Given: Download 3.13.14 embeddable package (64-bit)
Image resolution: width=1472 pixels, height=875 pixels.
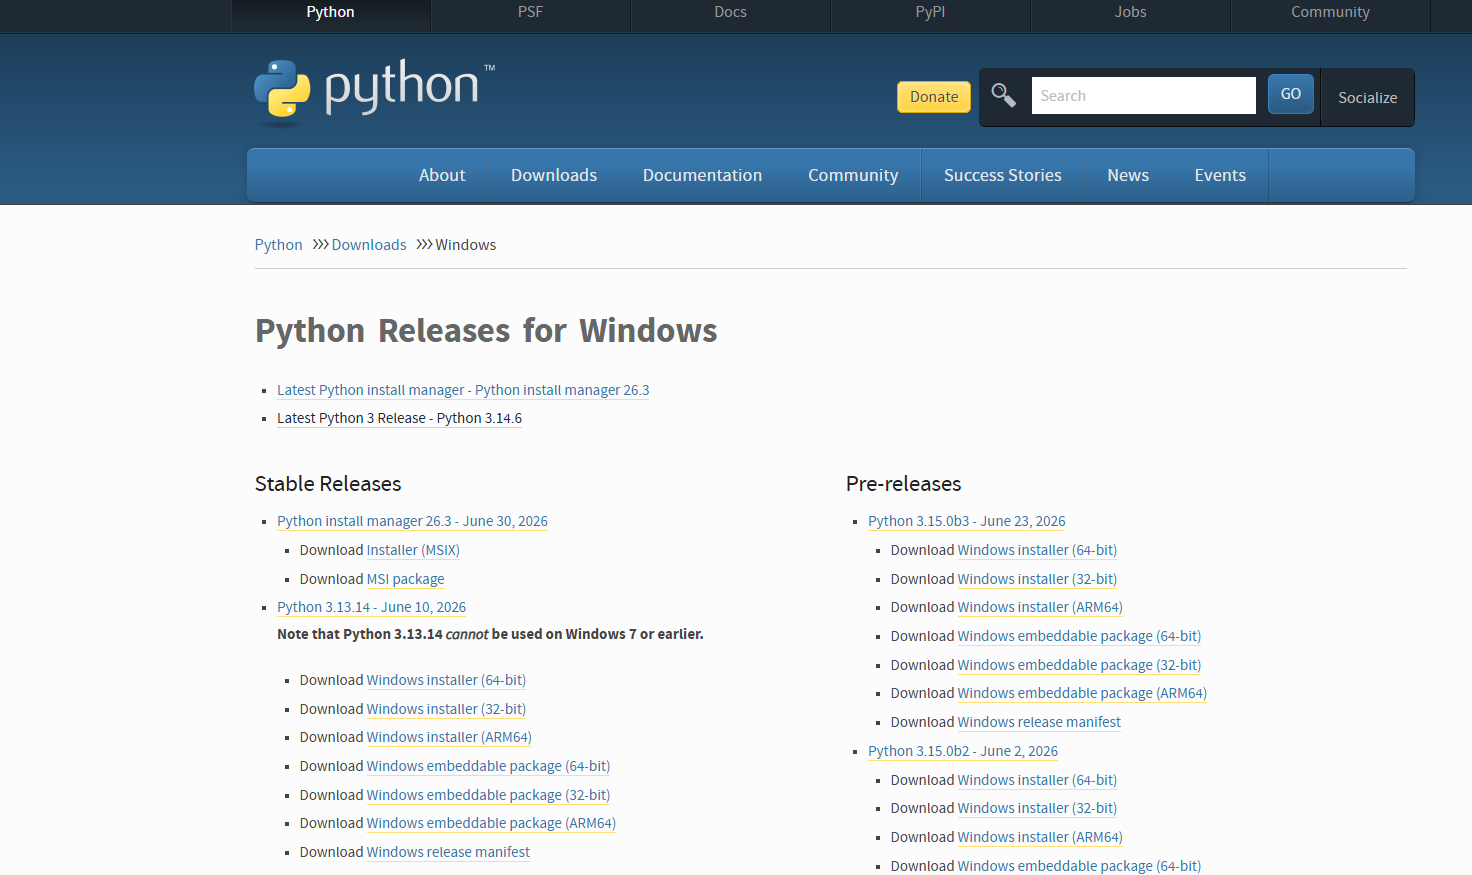Looking at the screenshot, I should [x=488, y=766].
